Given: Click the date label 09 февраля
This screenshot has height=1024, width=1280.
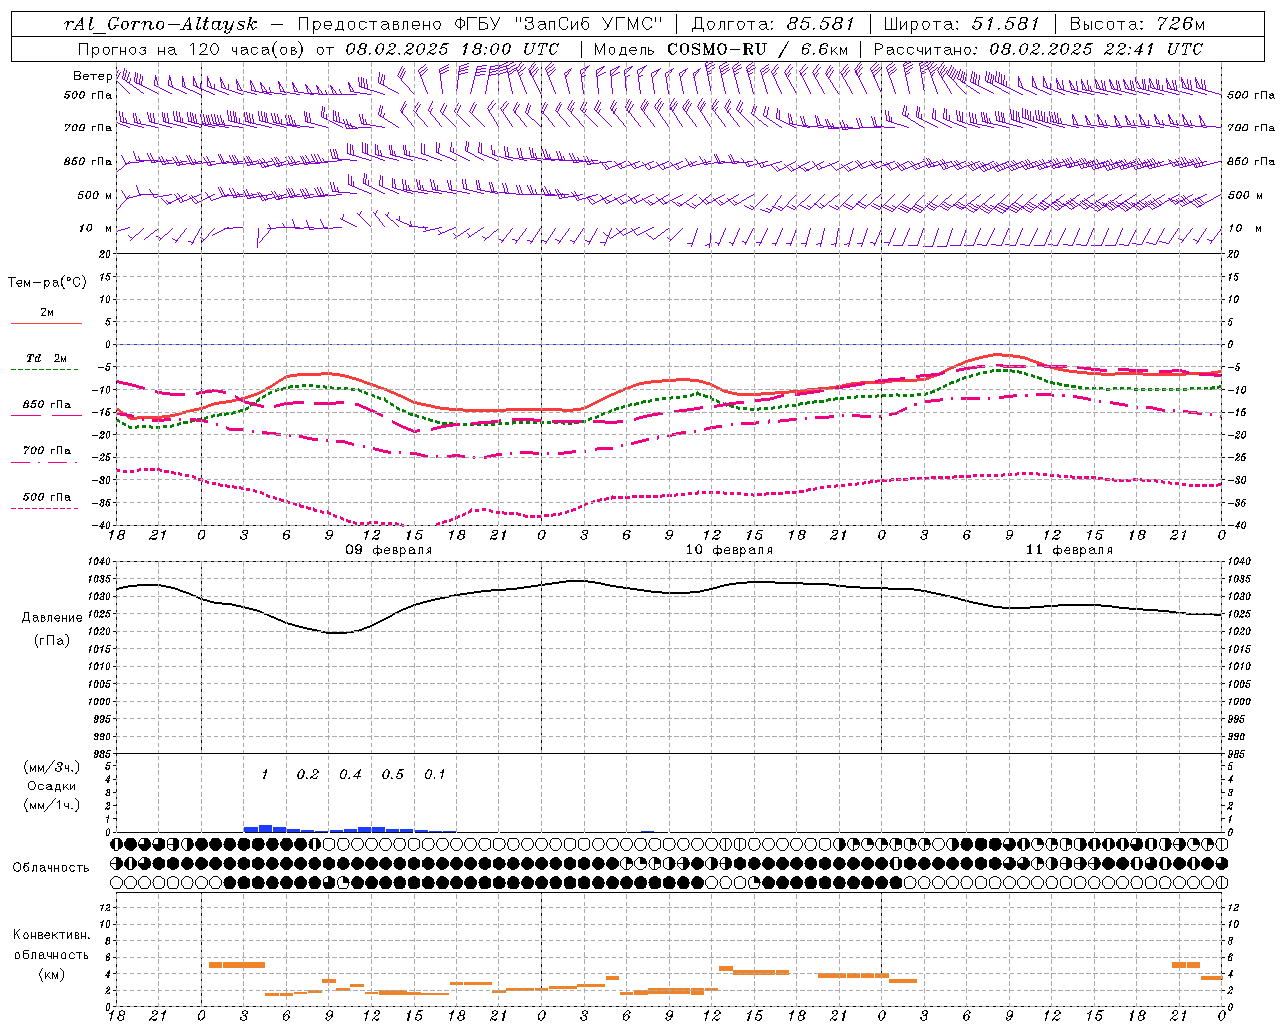Looking at the screenshot, I should click(389, 550).
